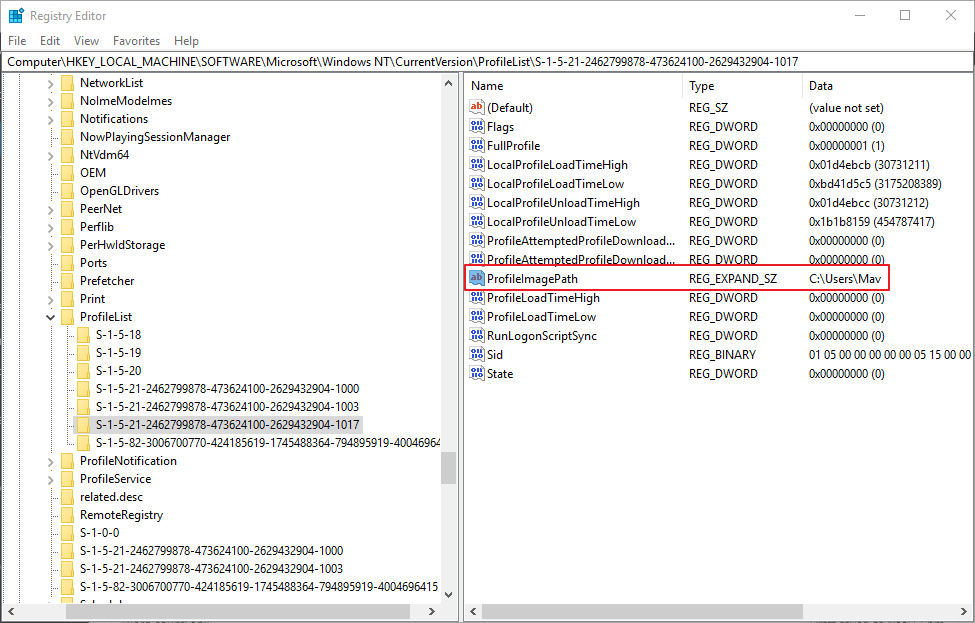Click the 0x01d4ebcb (30731211) data value
This screenshot has height=623, width=975.
click(869, 165)
